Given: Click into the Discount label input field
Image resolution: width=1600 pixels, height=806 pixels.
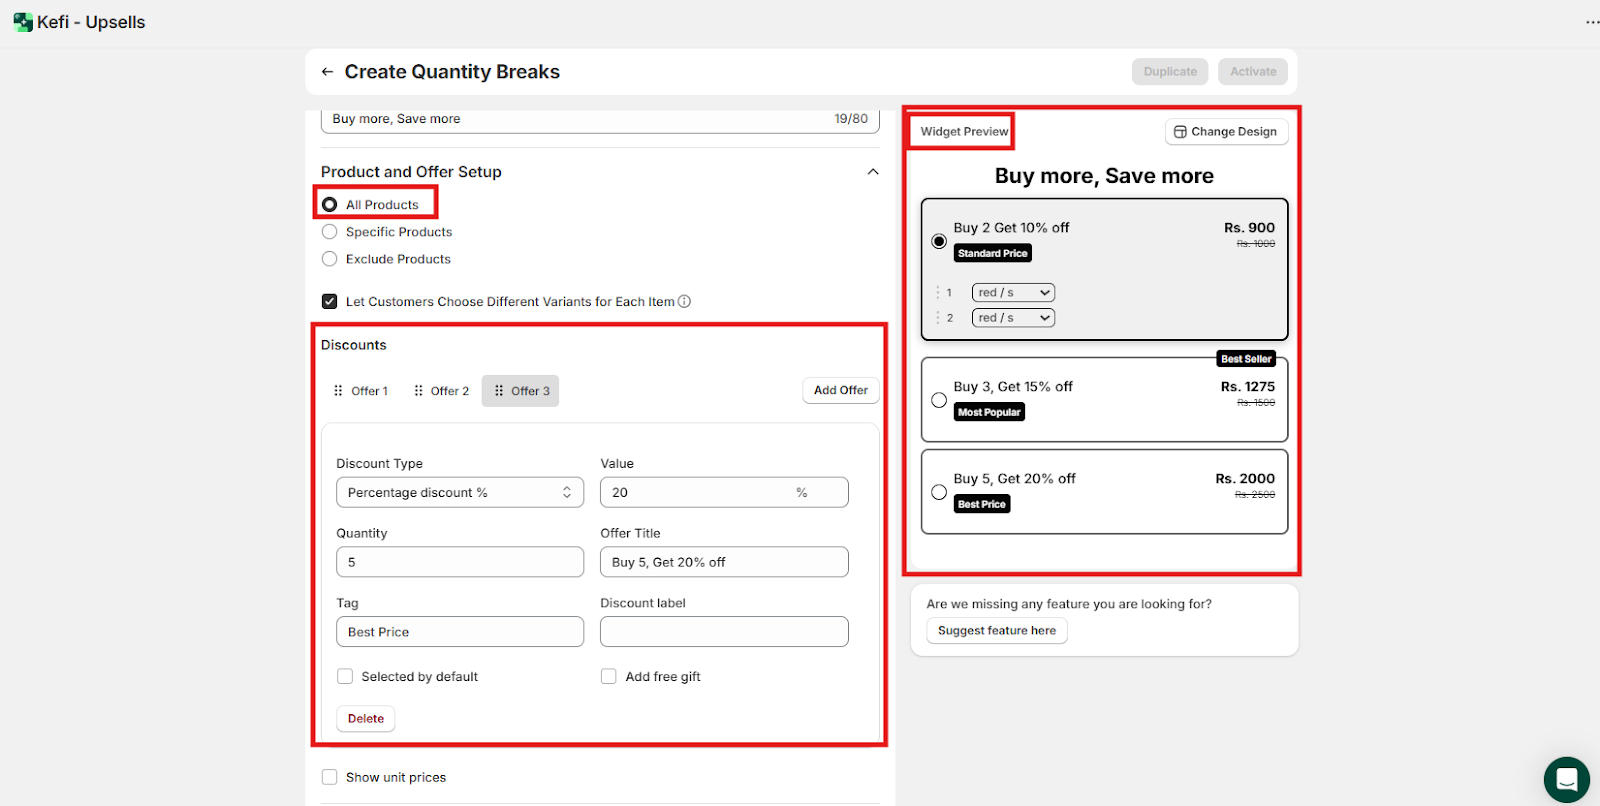Looking at the screenshot, I should [x=723, y=632].
